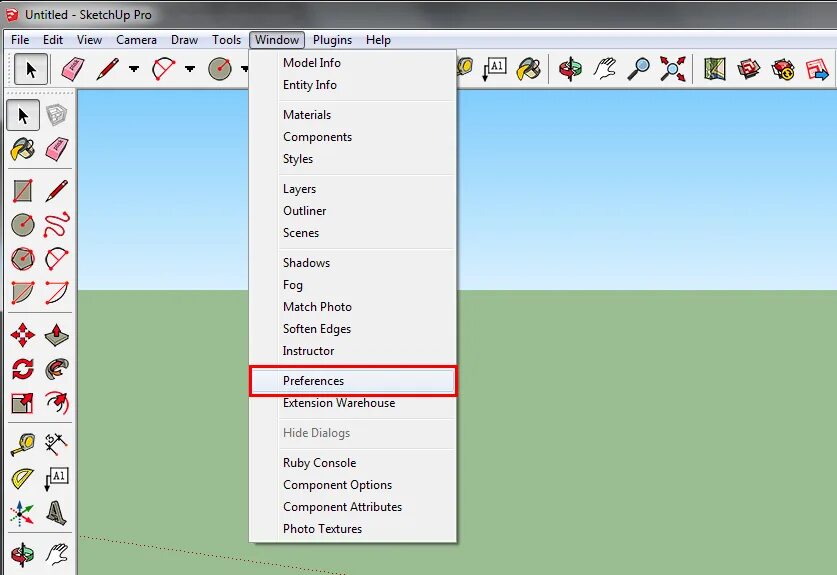This screenshot has width=837, height=575.
Task: Select the Scale tool
Action: pos(22,403)
